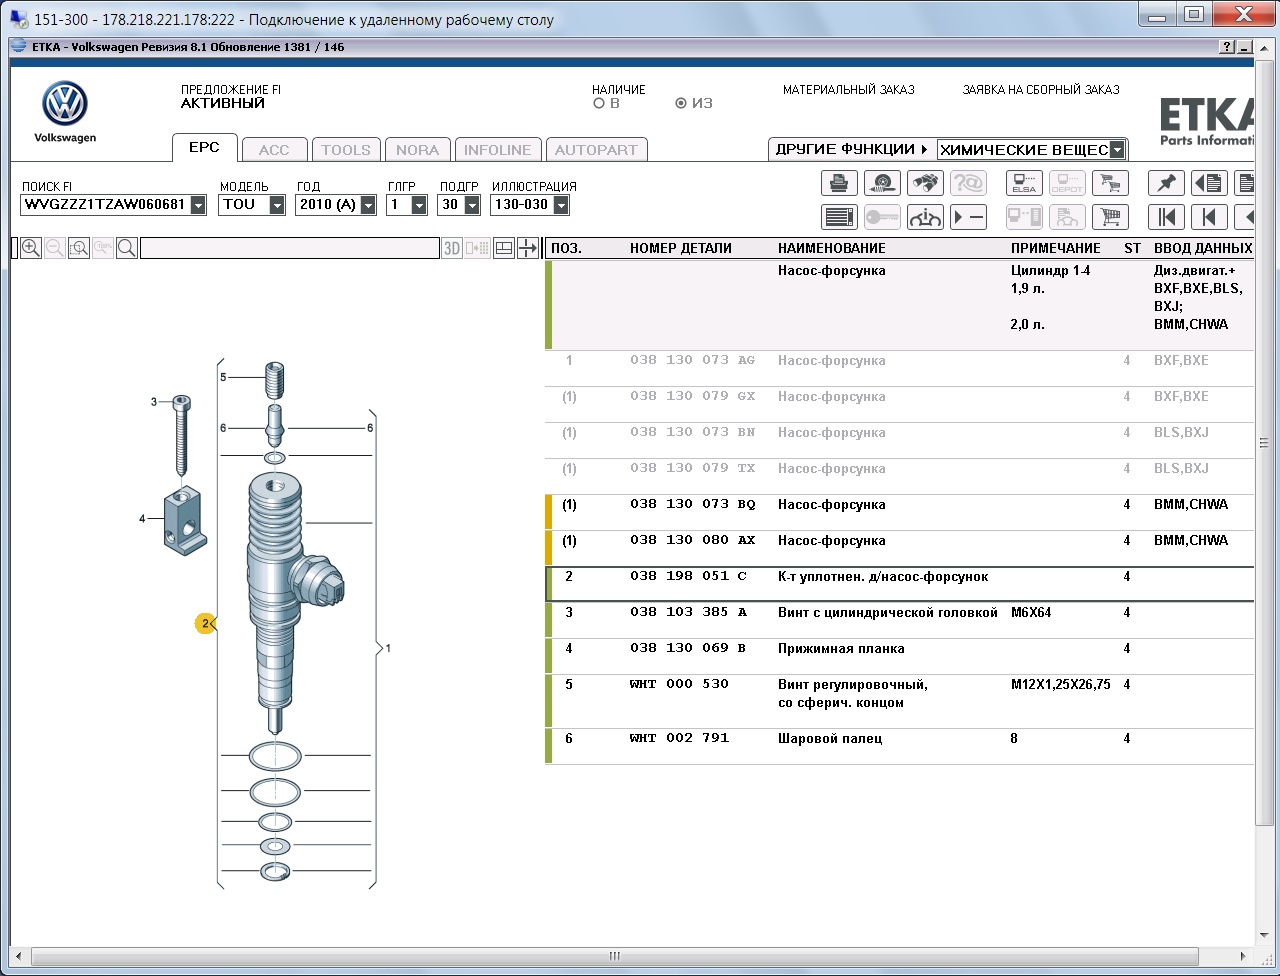This screenshot has height=976, width=1280.
Task: Click the splitter arrow icon
Action: (528, 248)
